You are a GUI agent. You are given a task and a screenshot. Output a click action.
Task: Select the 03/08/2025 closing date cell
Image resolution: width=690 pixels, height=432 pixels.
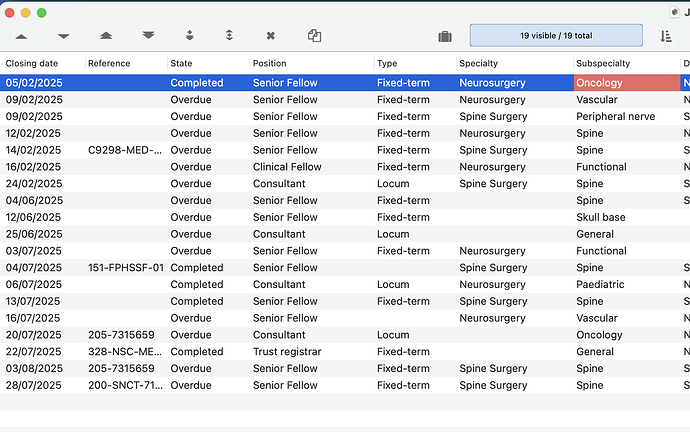pos(34,368)
